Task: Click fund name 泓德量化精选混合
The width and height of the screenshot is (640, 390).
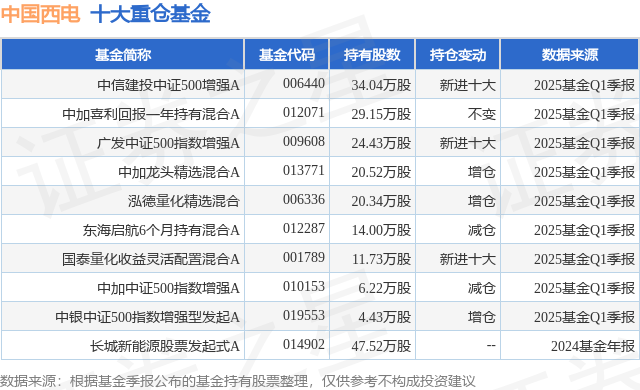Action: [x=183, y=201]
